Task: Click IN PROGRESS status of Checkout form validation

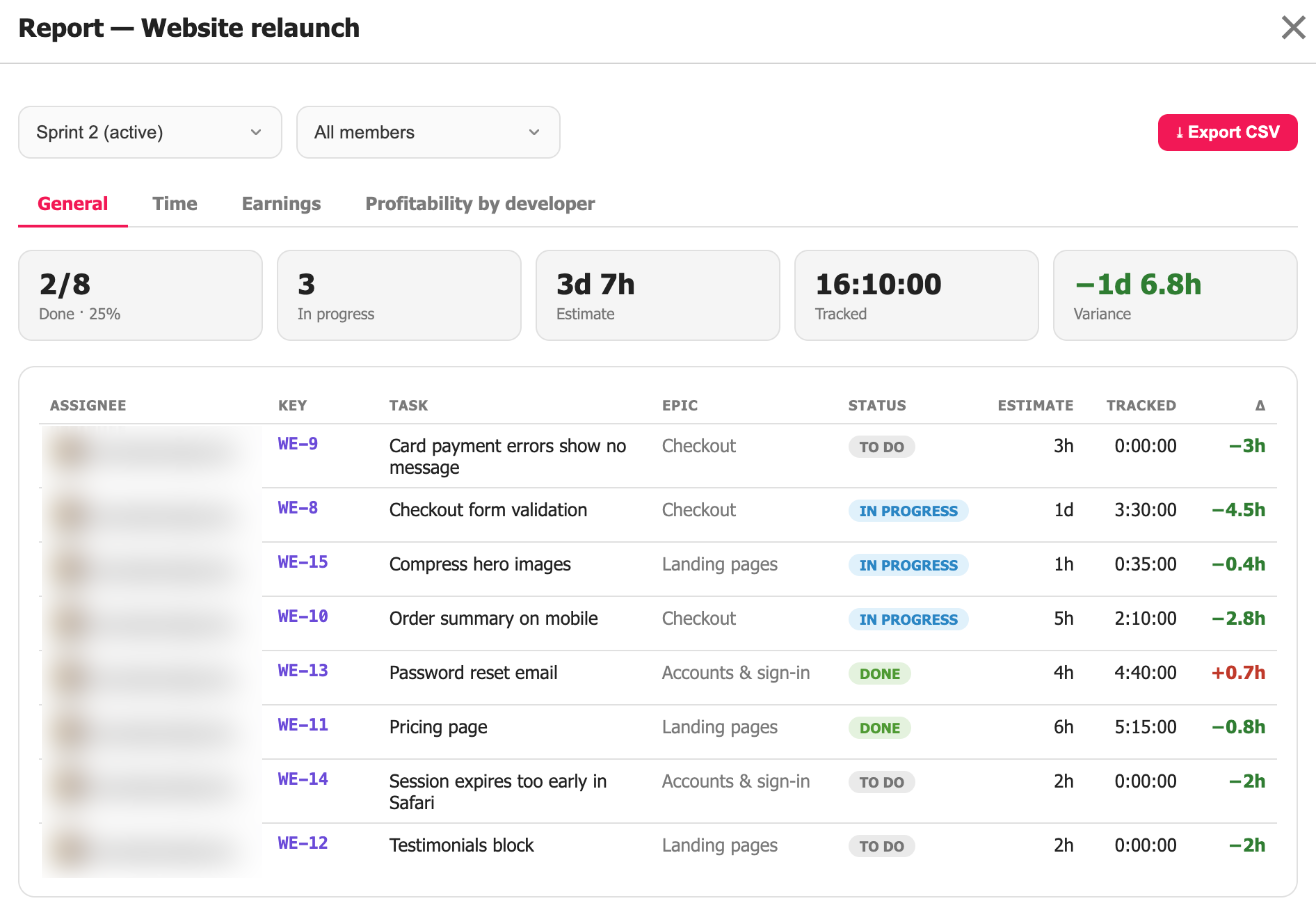Action: (908, 511)
